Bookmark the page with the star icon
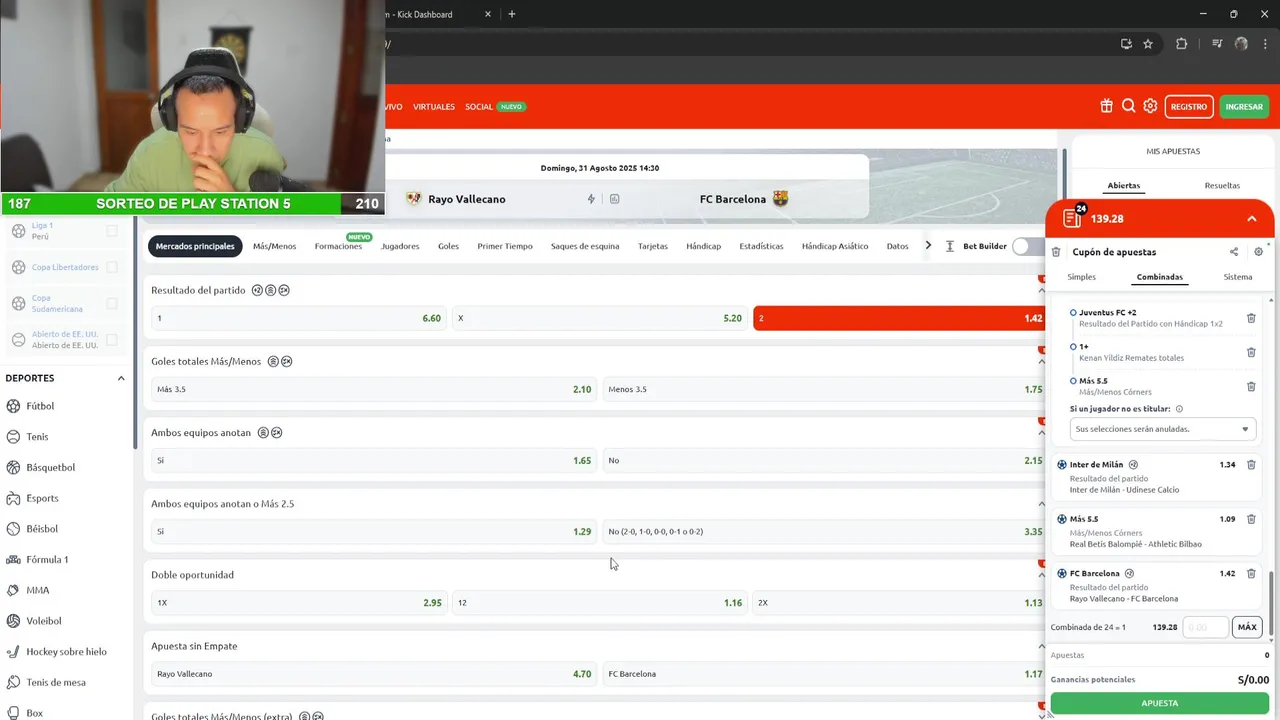This screenshot has width=1280, height=720. [x=1148, y=44]
